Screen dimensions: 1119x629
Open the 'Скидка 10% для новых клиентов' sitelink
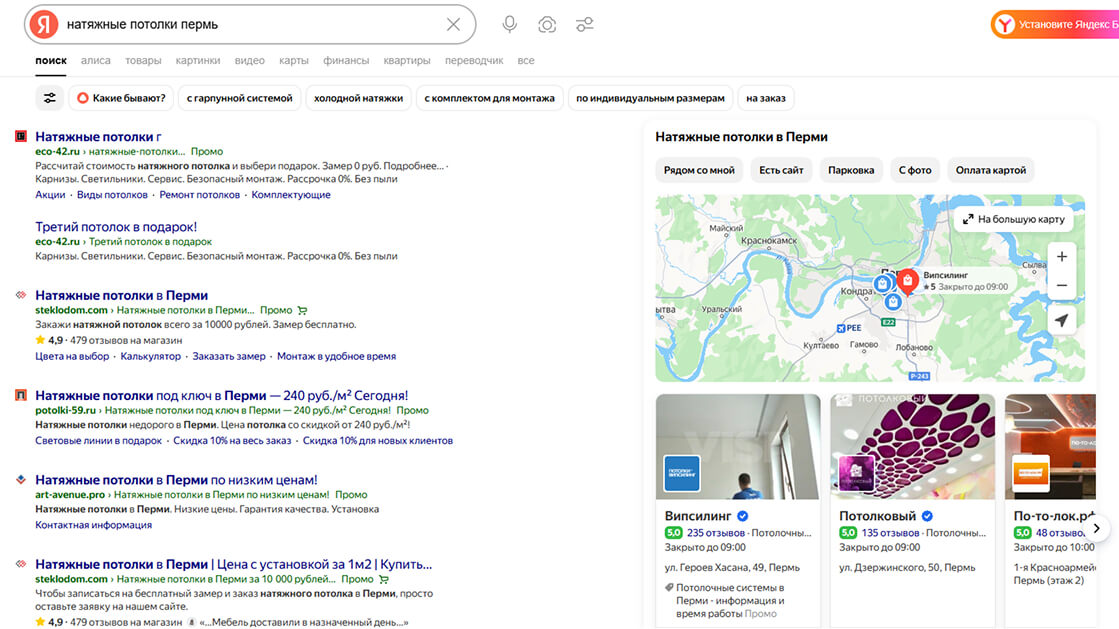click(378, 441)
